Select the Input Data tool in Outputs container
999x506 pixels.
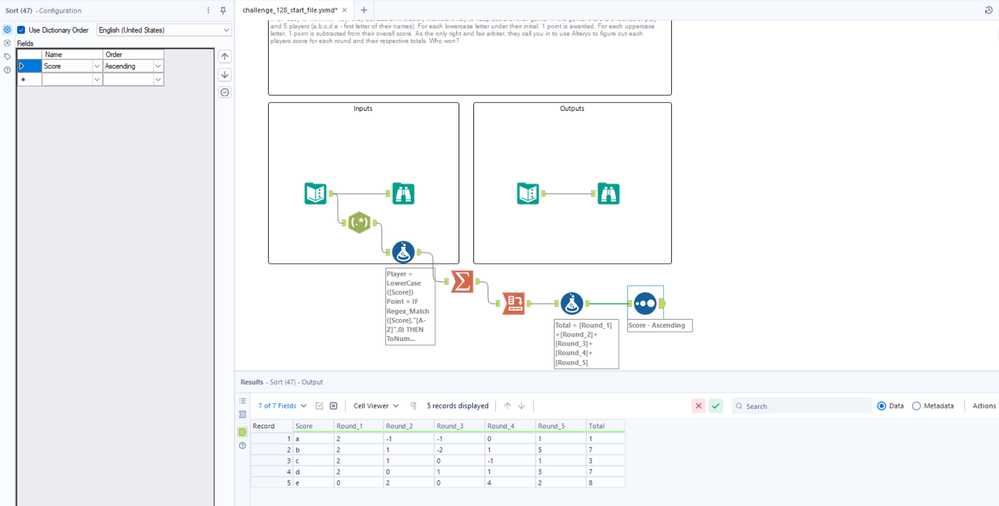pyautogui.click(x=528, y=194)
